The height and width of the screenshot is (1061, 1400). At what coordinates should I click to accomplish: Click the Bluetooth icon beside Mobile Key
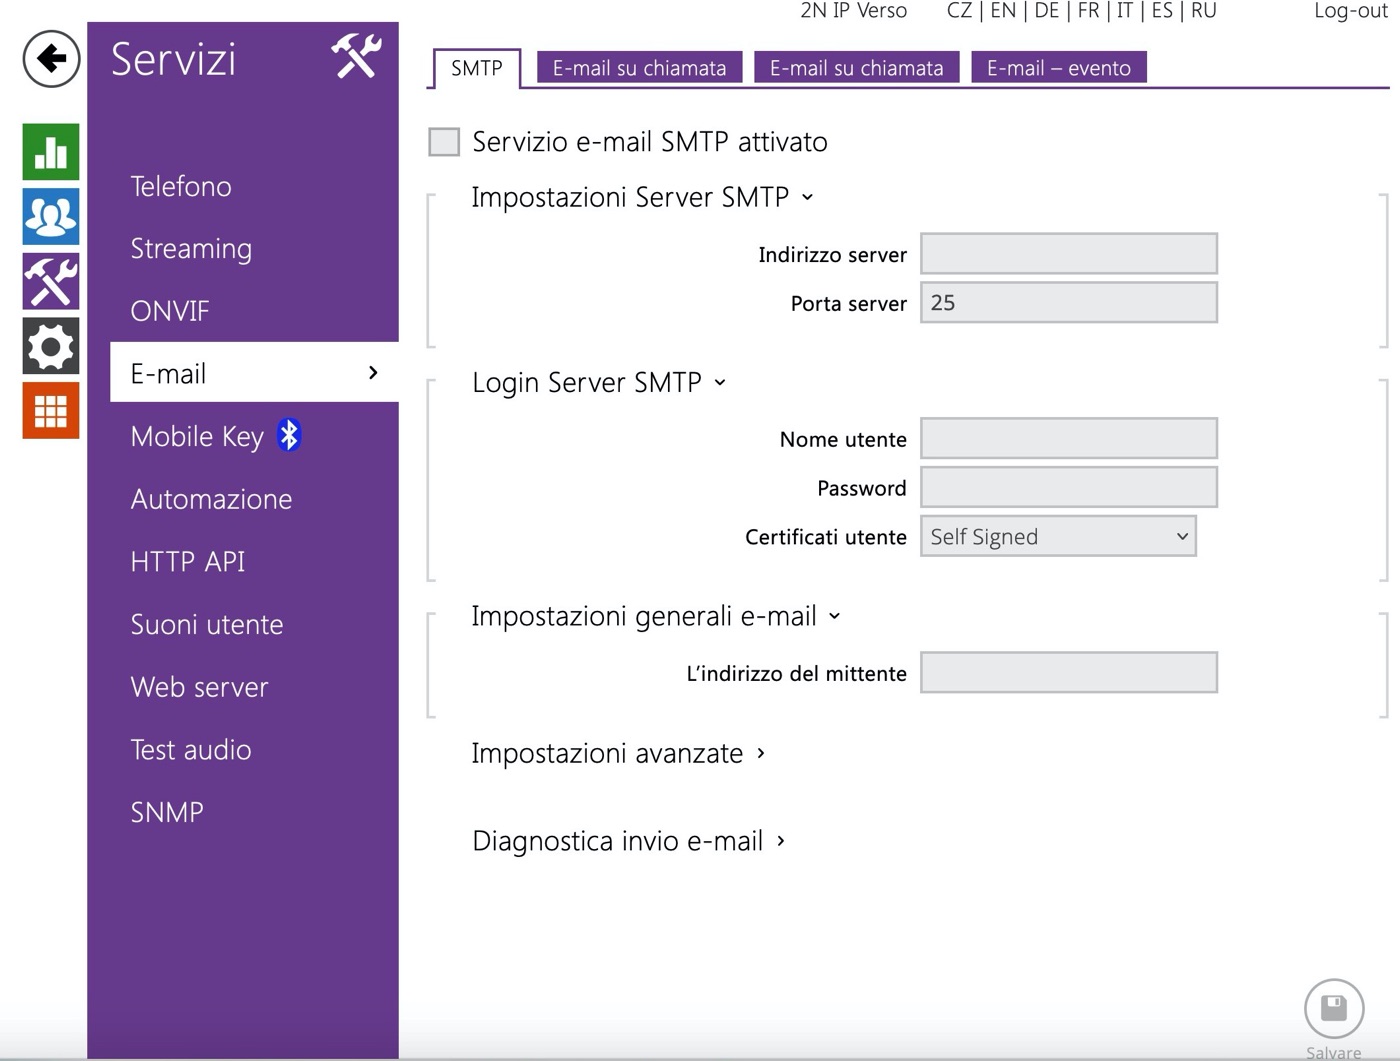pyautogui.click(x=289, y=435)
